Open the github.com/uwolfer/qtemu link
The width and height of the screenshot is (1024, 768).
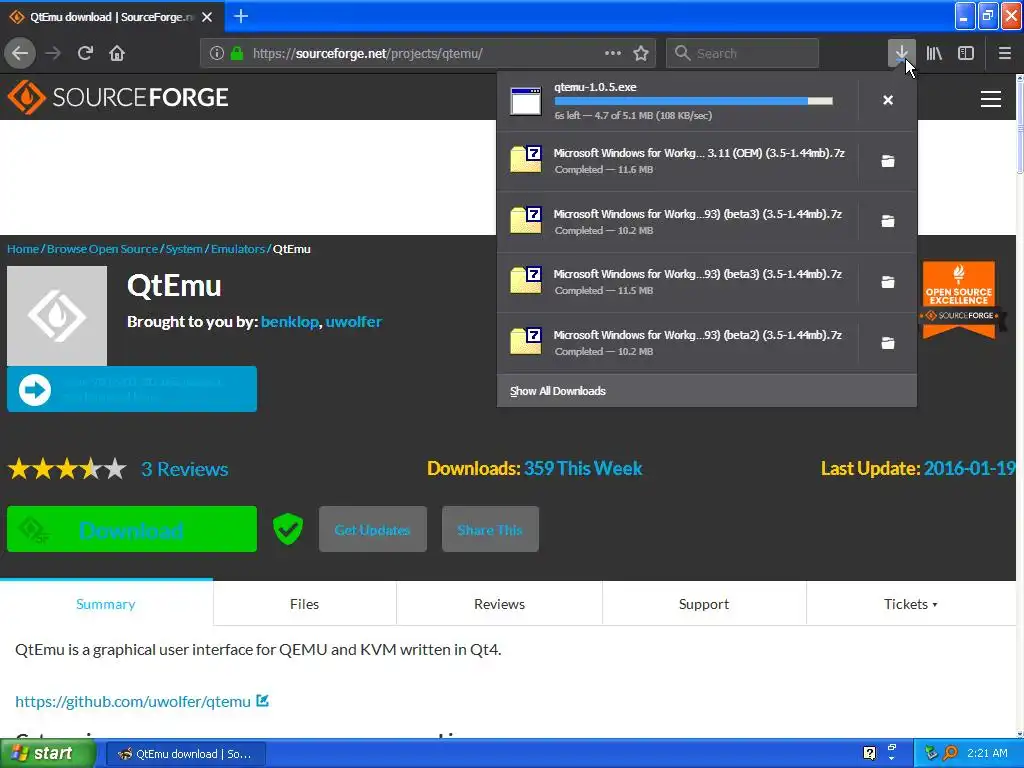click(x=133, y=701)
